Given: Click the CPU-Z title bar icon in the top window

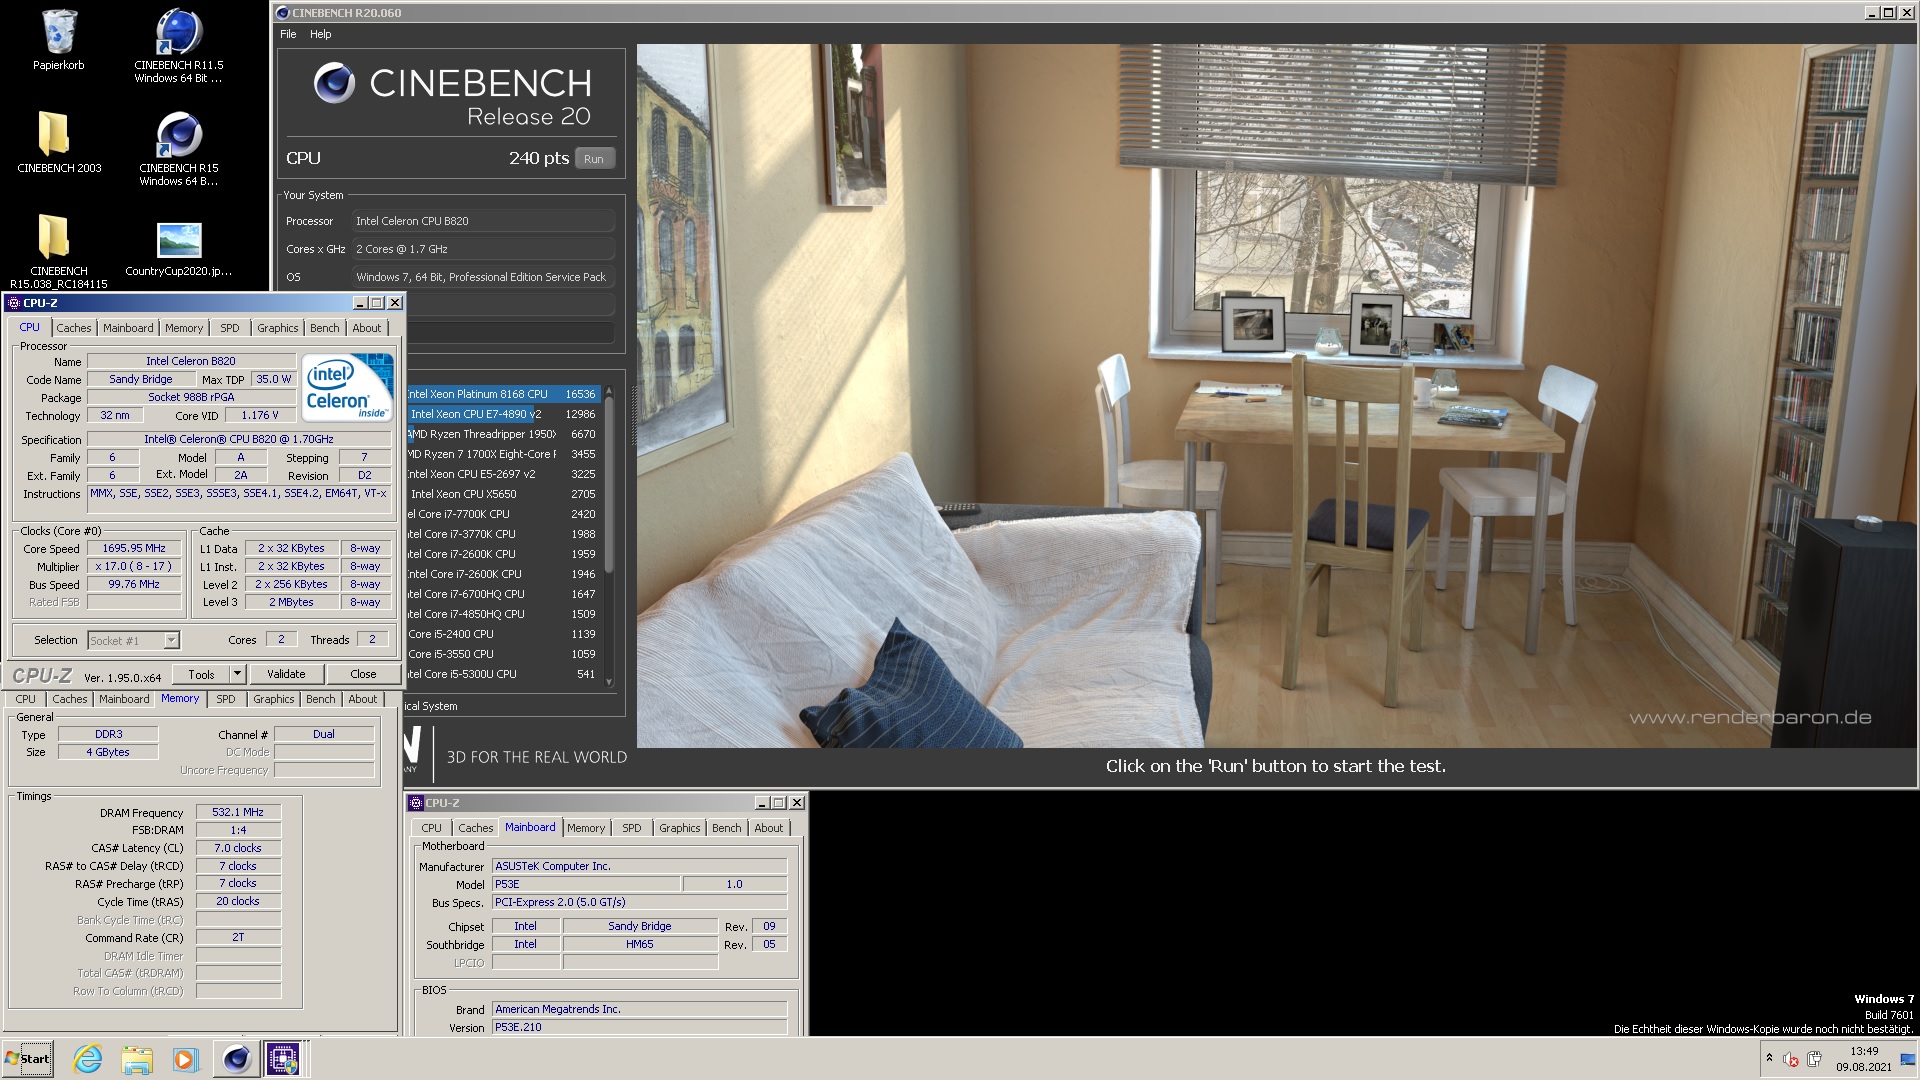Looking at the screenshot, I should tap(14, 303).
